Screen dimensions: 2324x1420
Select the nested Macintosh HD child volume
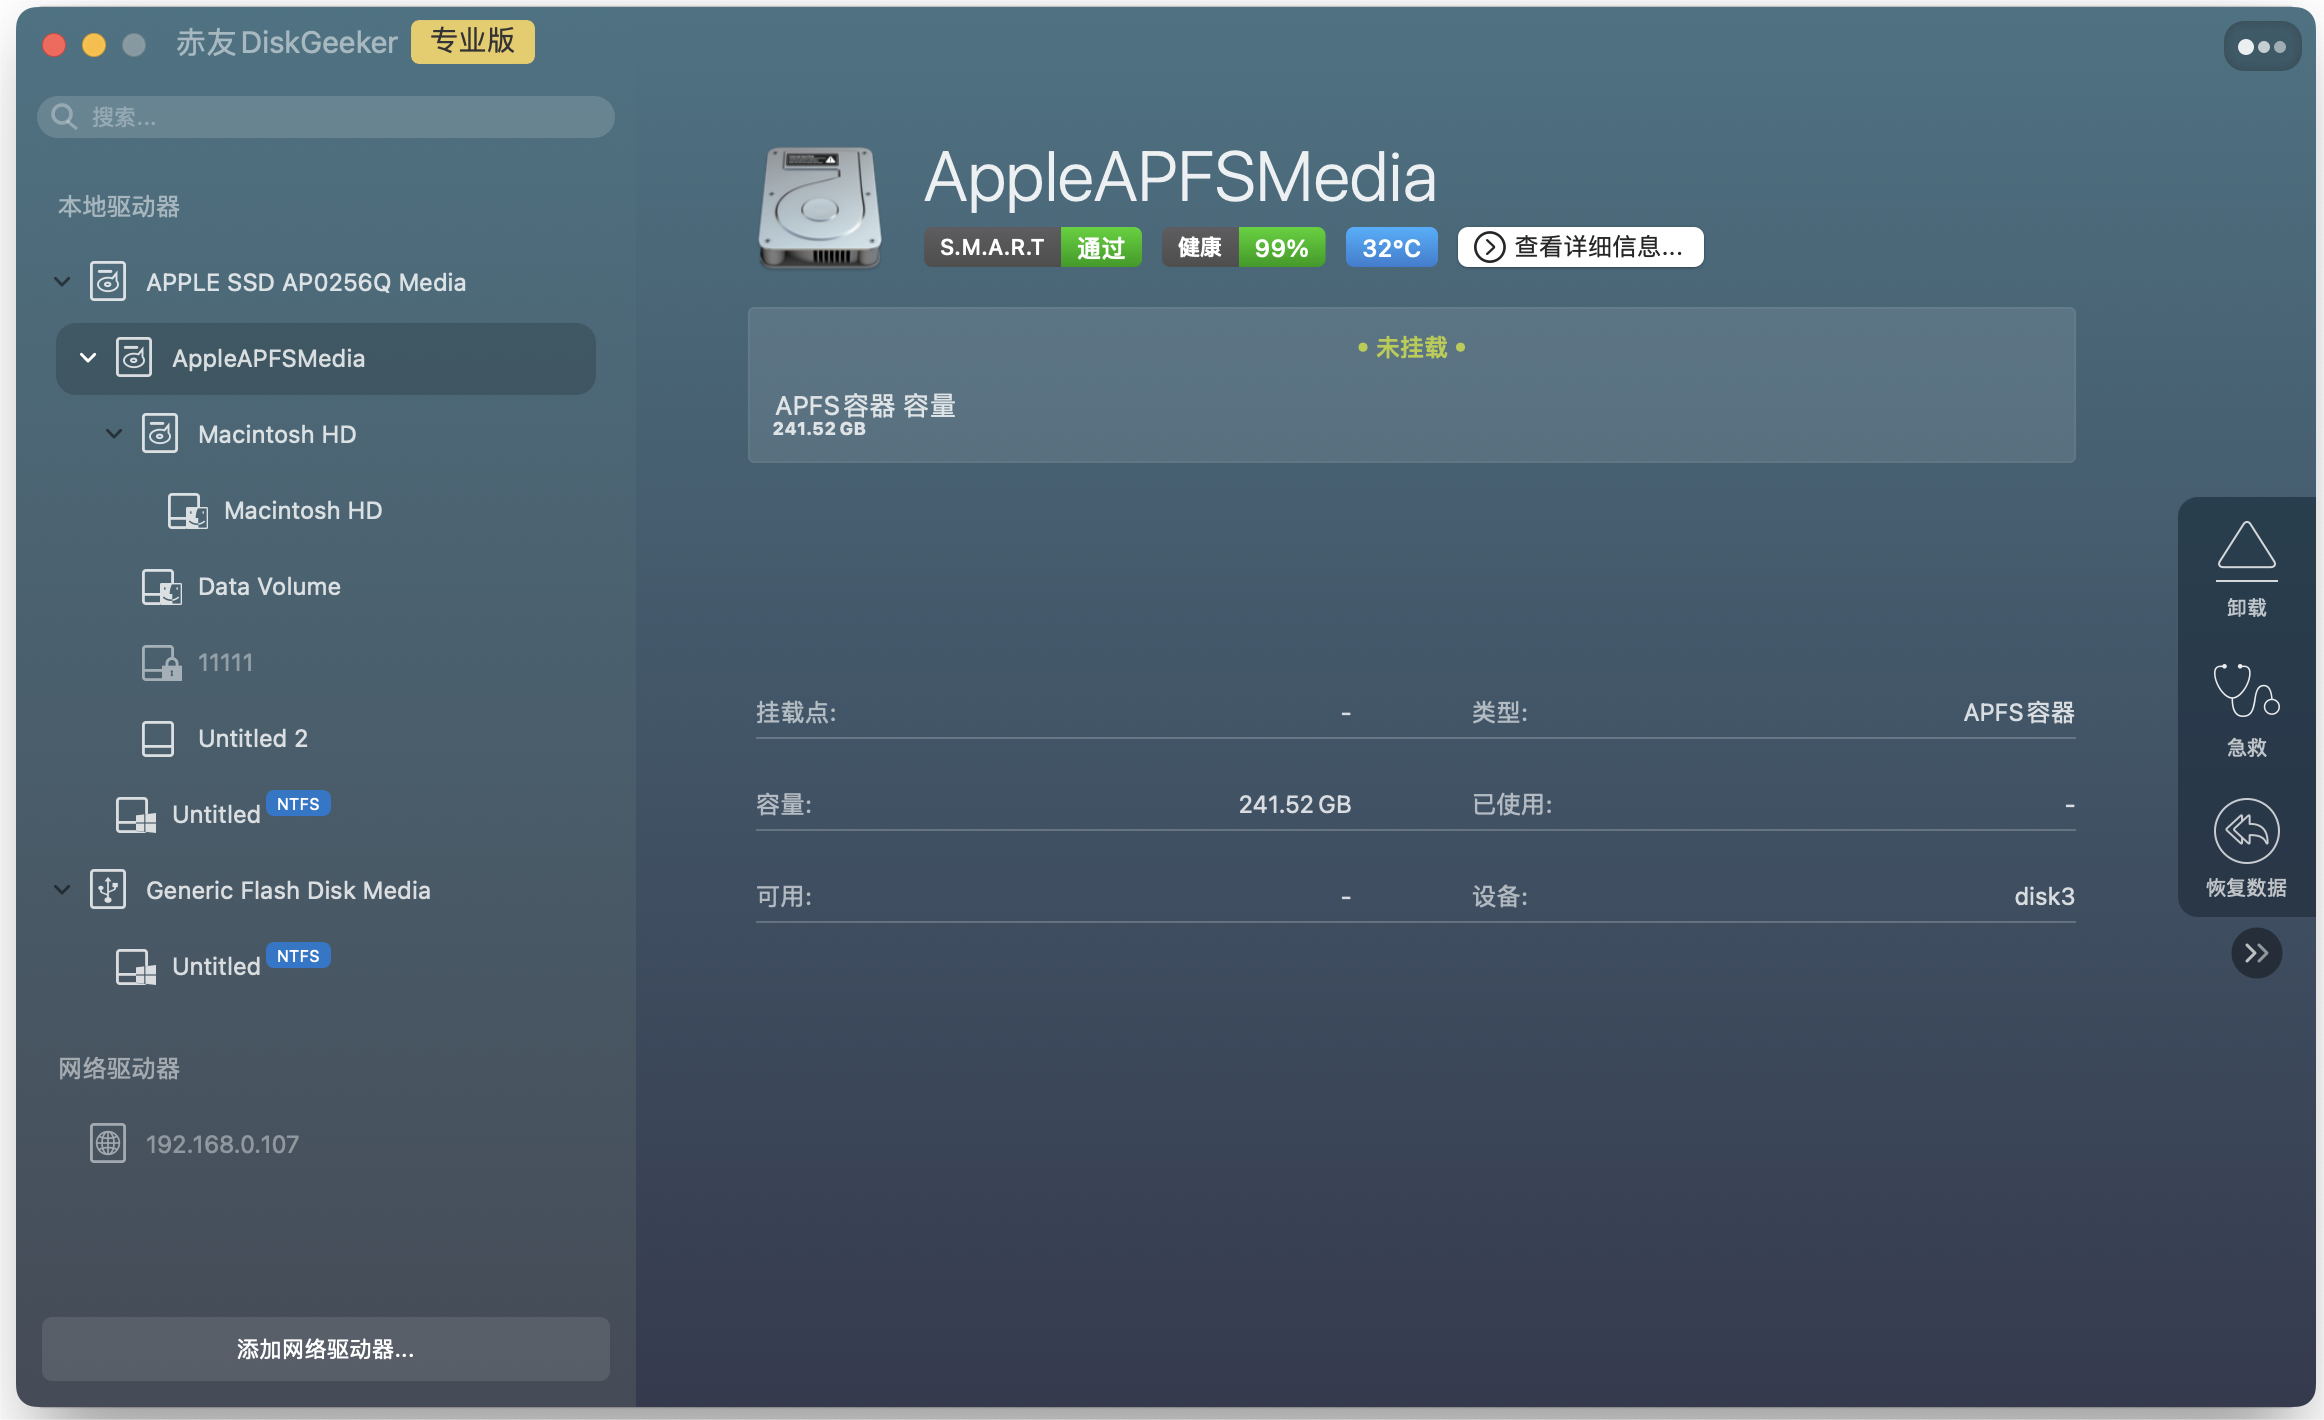(303, 510)
